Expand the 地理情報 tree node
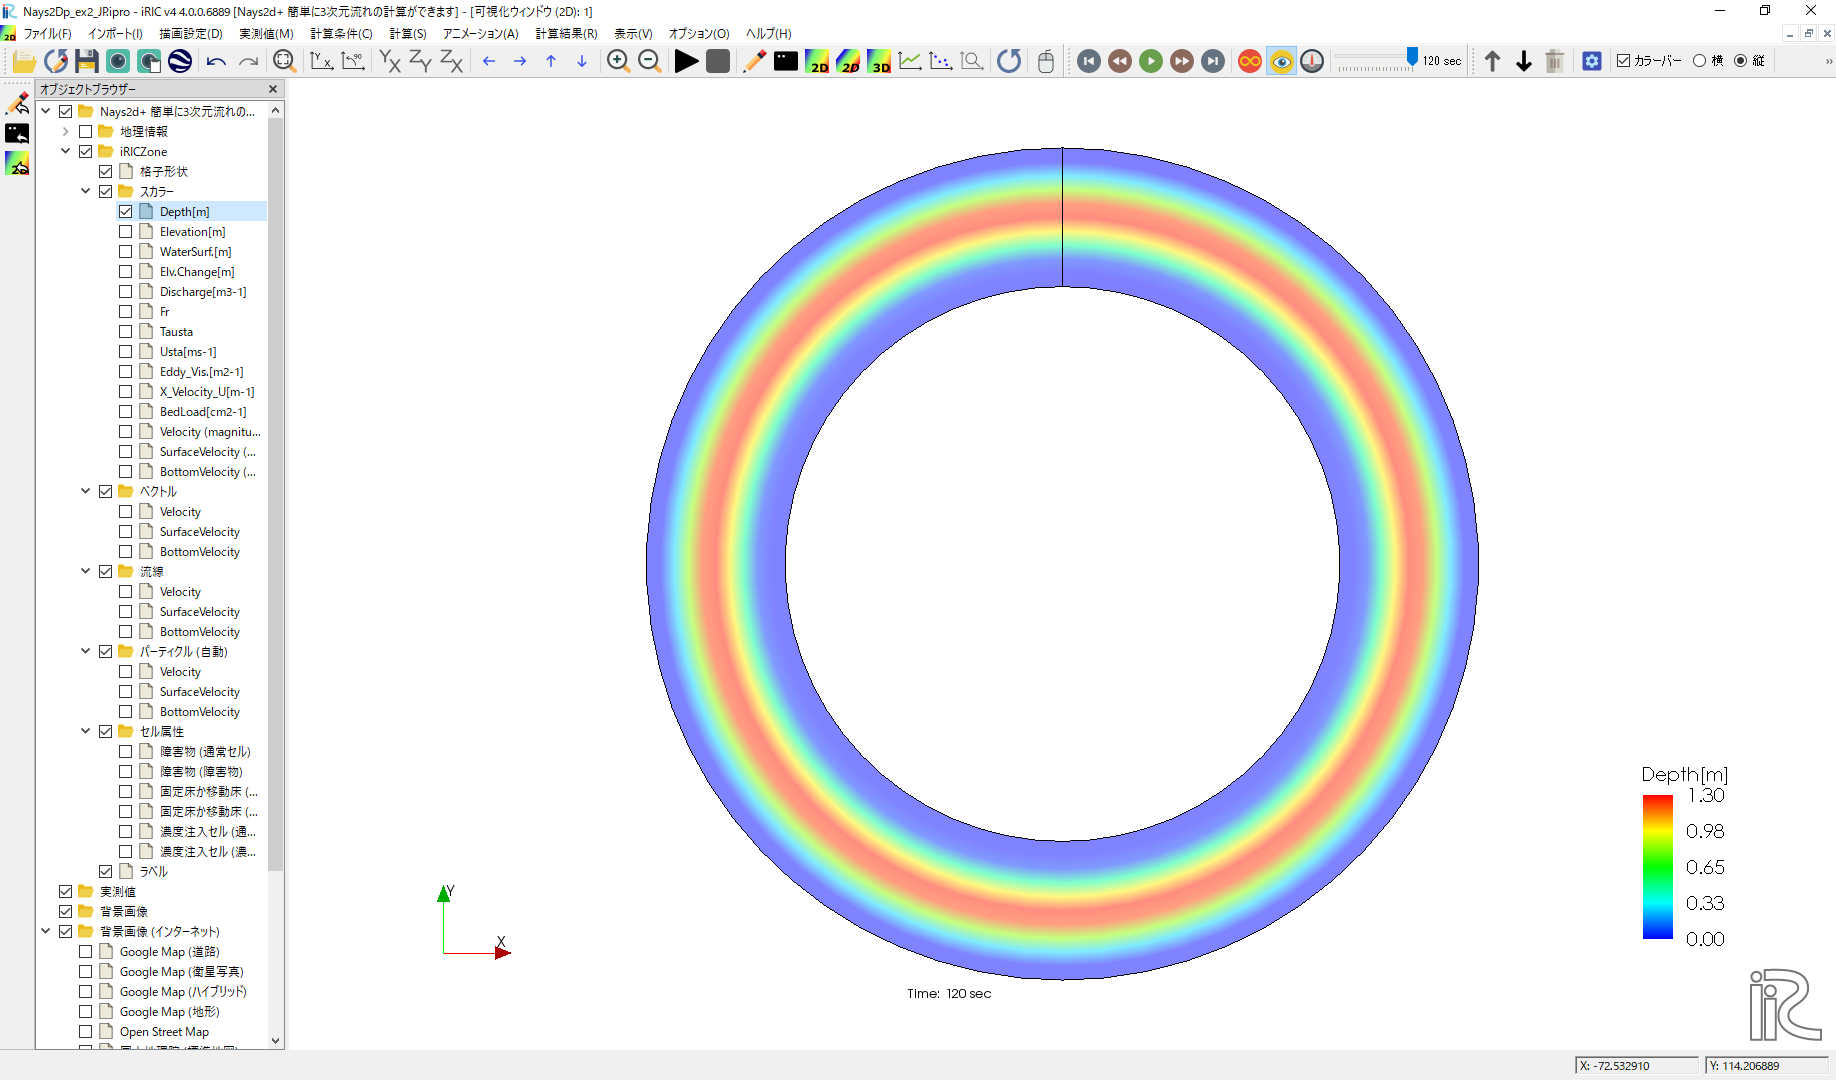Screen dimensions: 1836x1080 pos(65,131)
